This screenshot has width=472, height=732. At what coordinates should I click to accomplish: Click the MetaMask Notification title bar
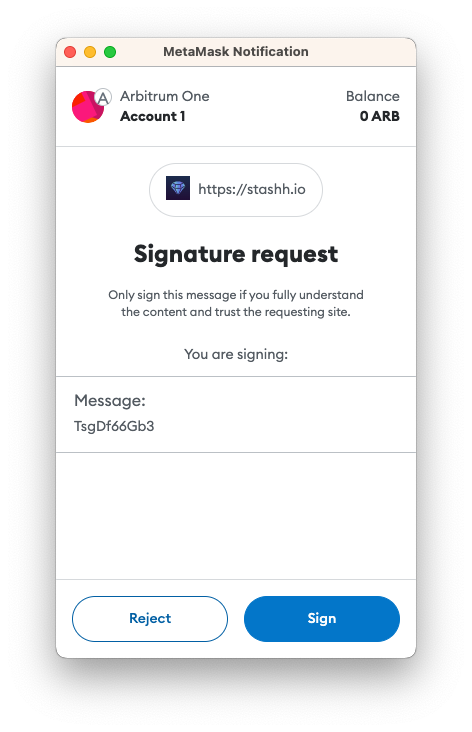(236, 52)
